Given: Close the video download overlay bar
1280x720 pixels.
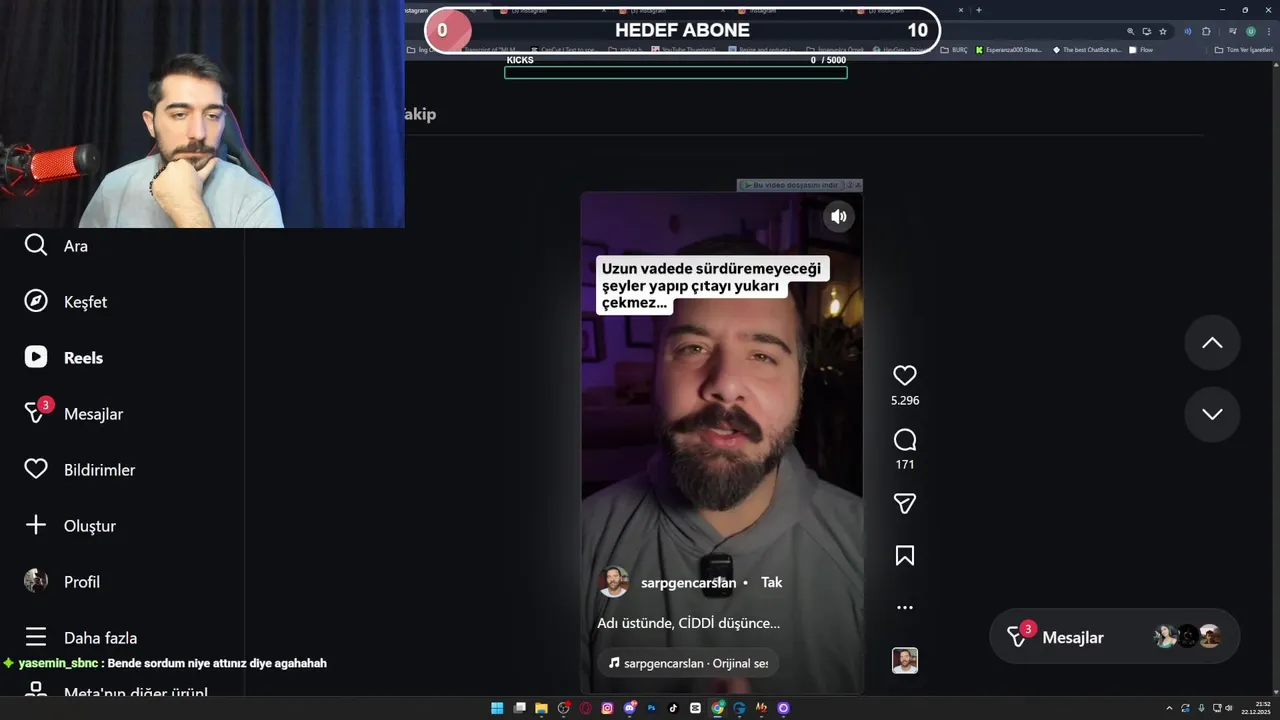Looking at the screenshot, I should [858, 185].
